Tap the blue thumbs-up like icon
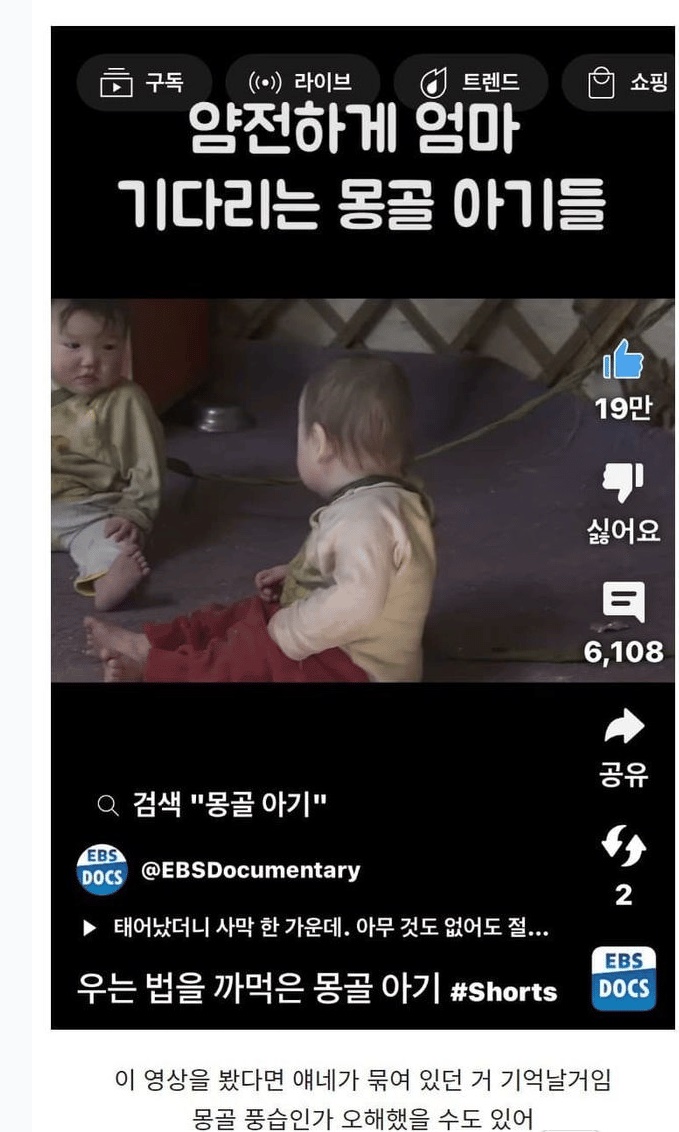679x1132 pixels. click(623, 360)
